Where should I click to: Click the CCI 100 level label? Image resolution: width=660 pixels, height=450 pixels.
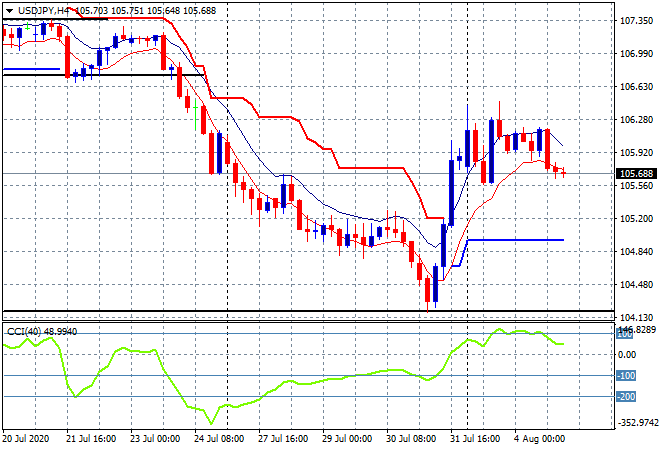[x=625, y=334]
